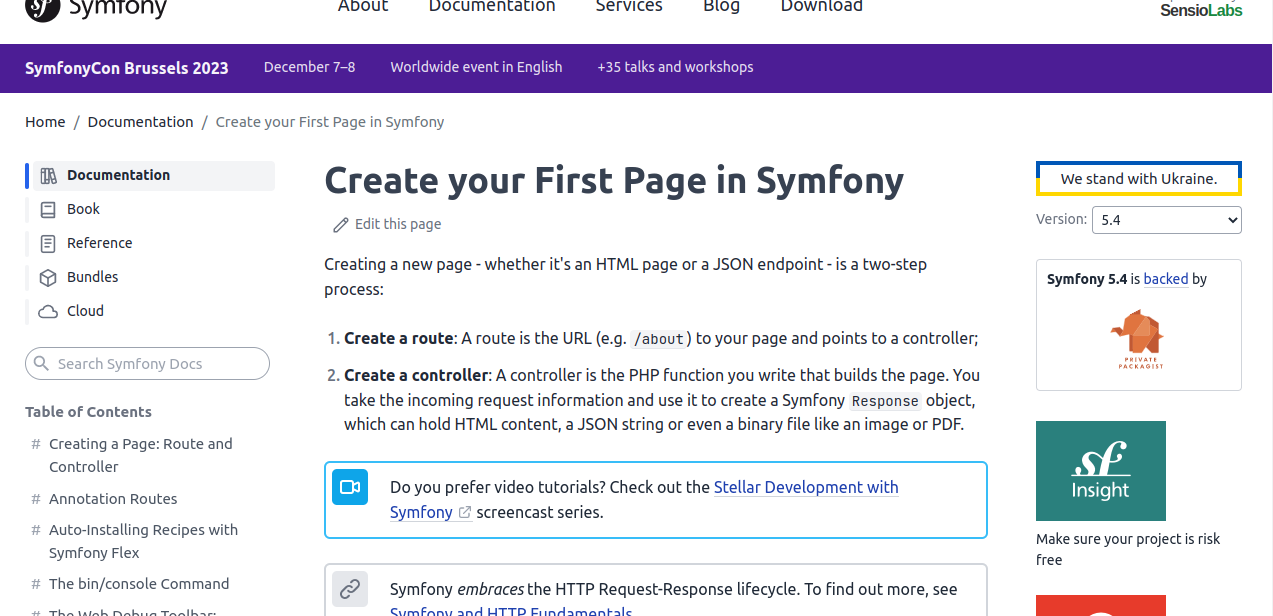
Task: Click the Table of Contents heading
Action: click(88, 412)
